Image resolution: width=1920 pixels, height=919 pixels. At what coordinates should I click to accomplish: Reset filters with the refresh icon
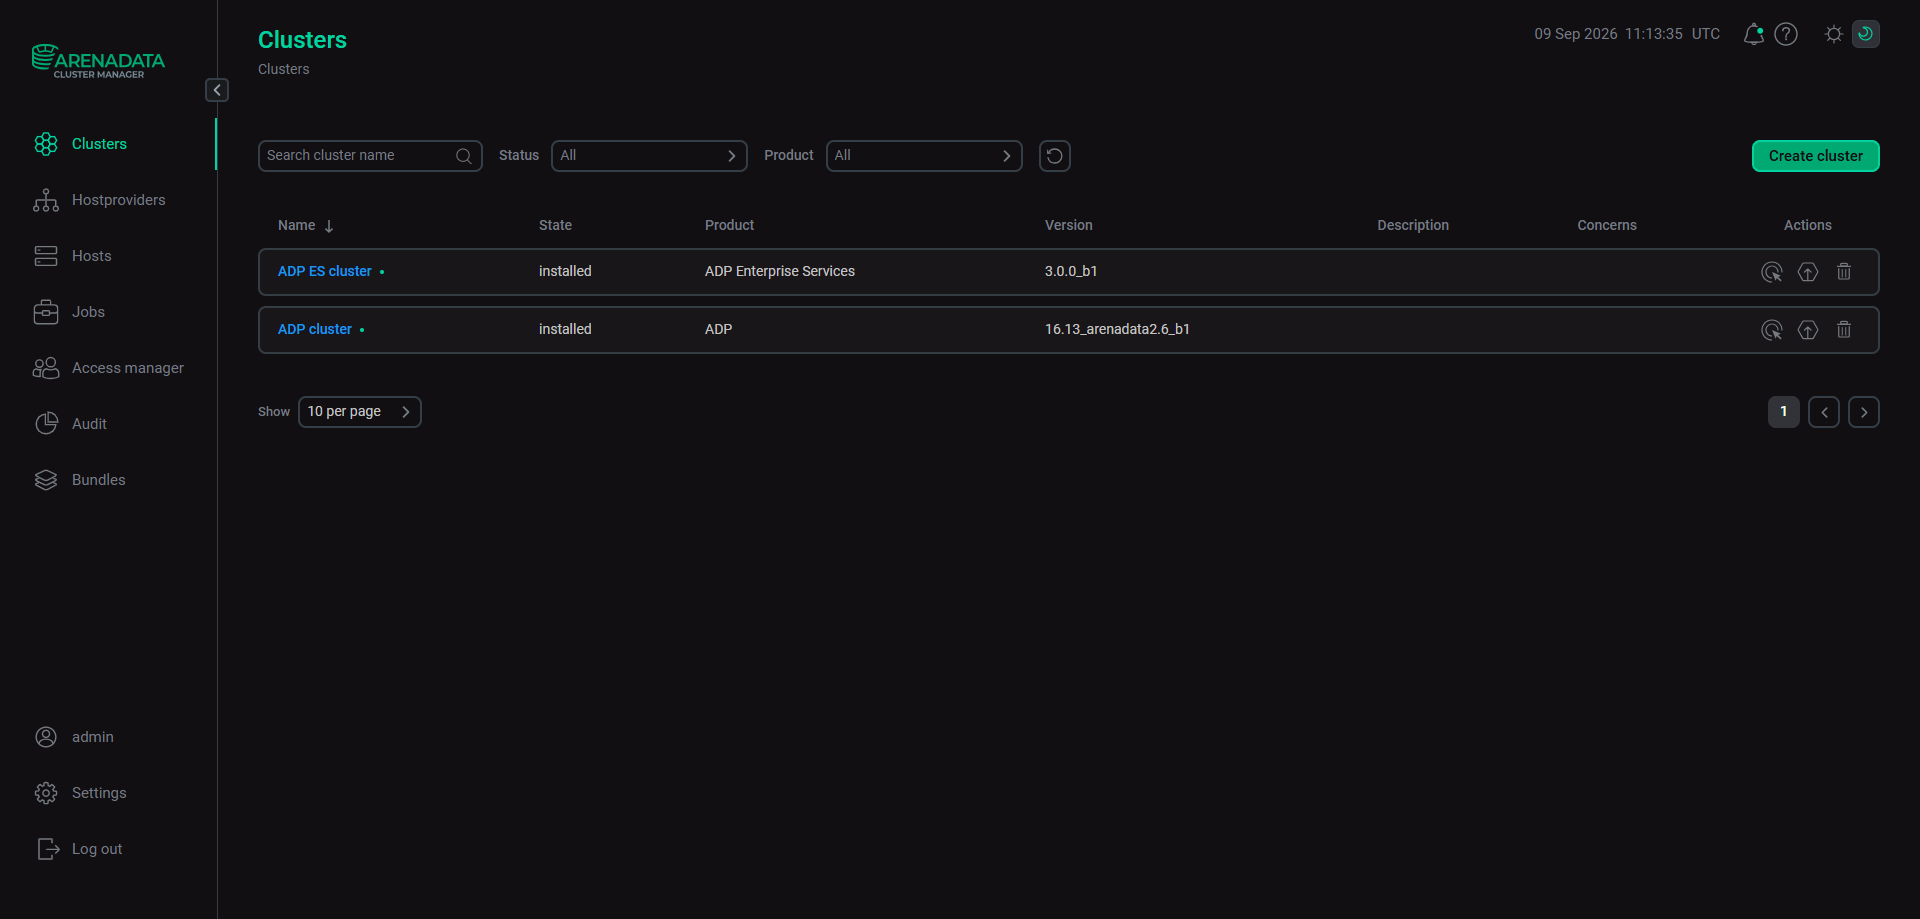1055,156
